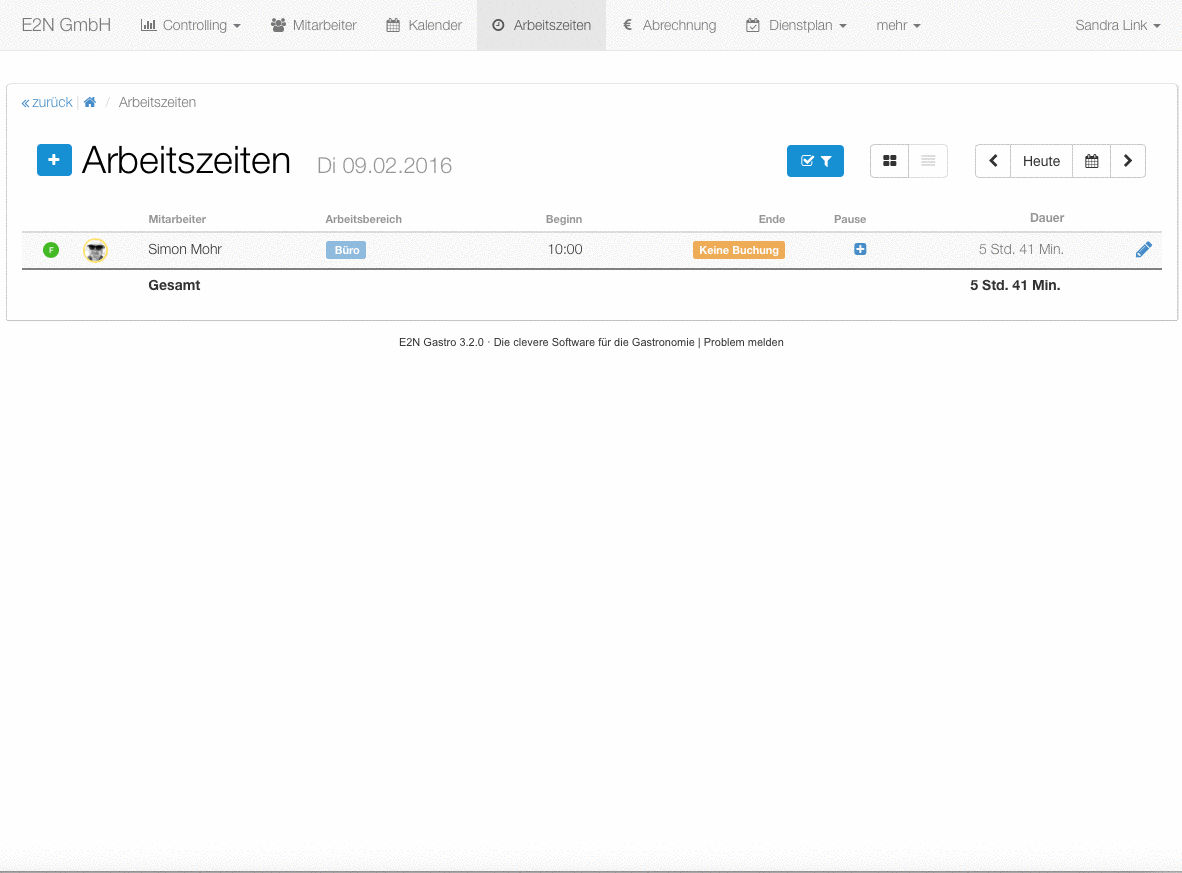Click the home icon in the breadcrumb
Screen dimensions: 1182x873
point(90,102)
